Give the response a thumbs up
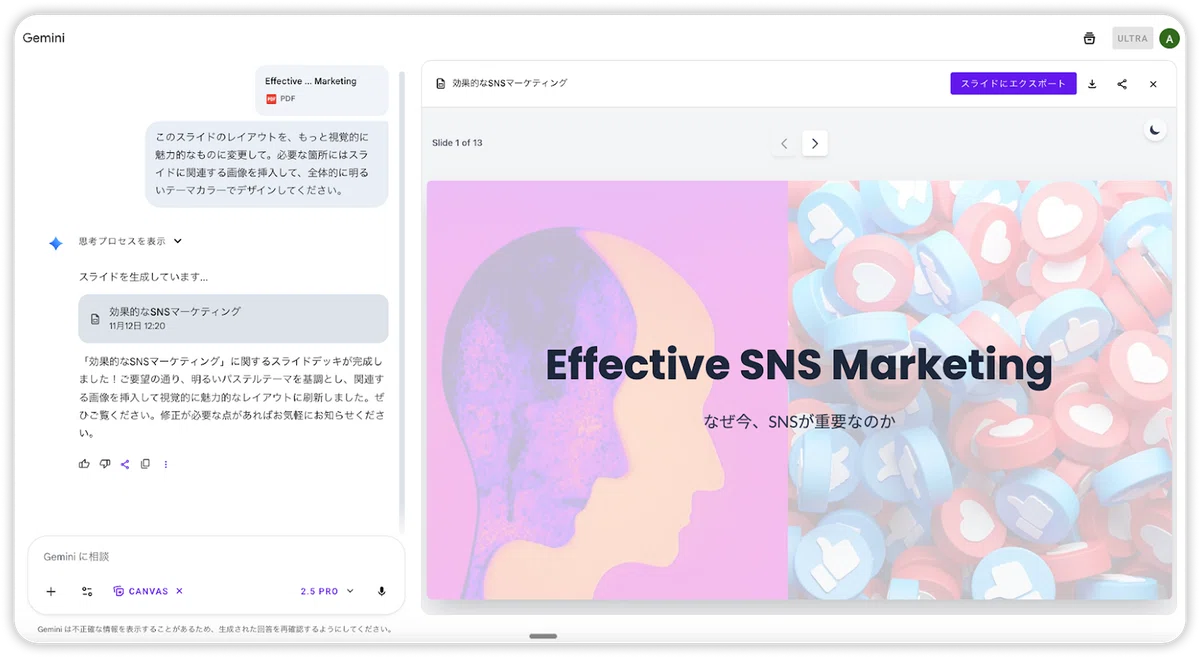Screen dimensions: 1200x658 pos(84,464)
